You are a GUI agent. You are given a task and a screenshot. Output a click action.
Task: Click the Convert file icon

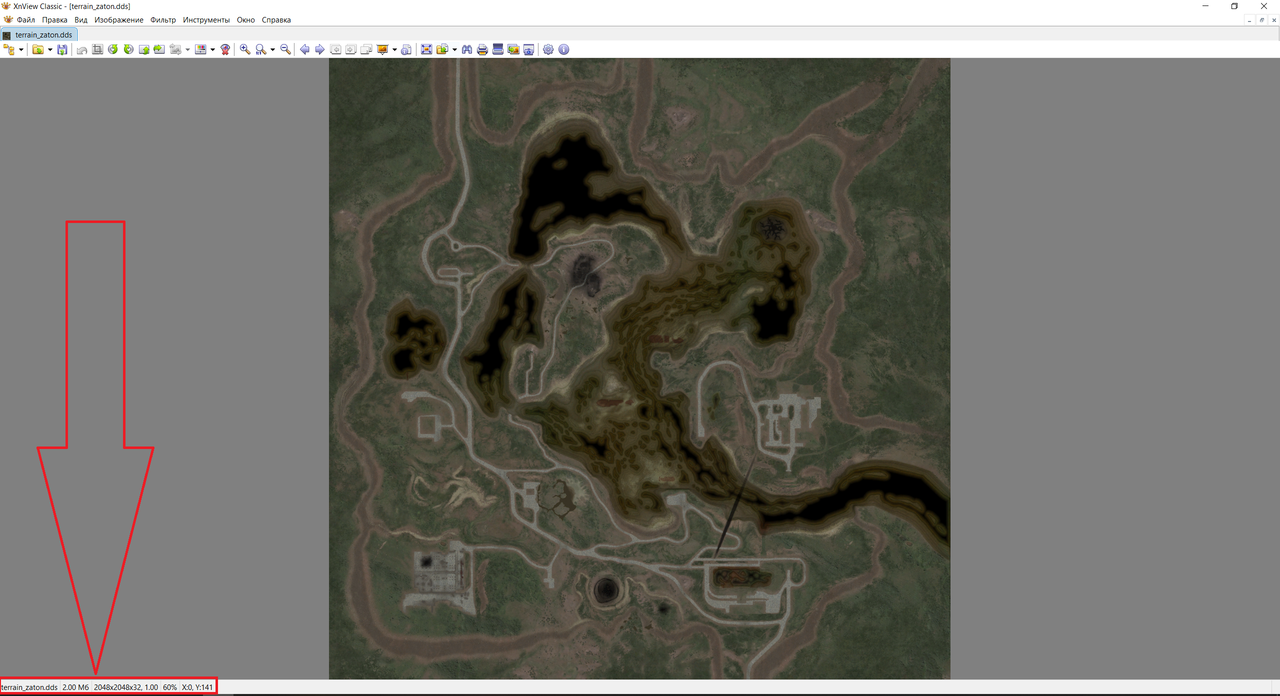pyautogui.click(x=442, y=49)
